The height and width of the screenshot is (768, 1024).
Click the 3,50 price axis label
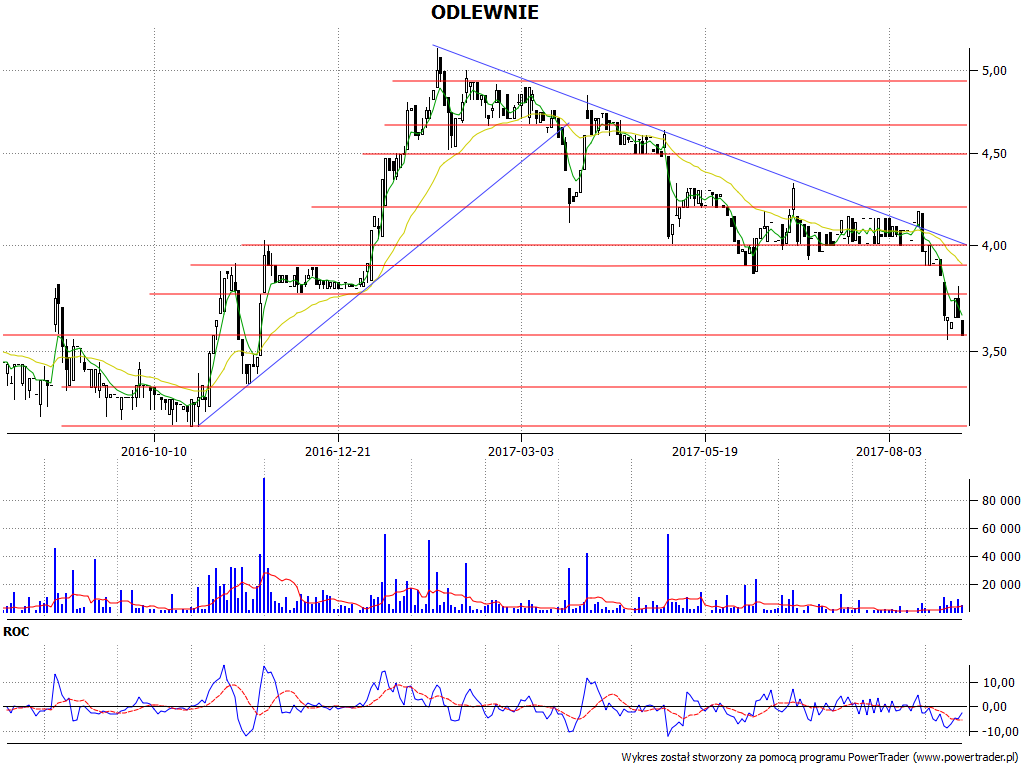993,351
